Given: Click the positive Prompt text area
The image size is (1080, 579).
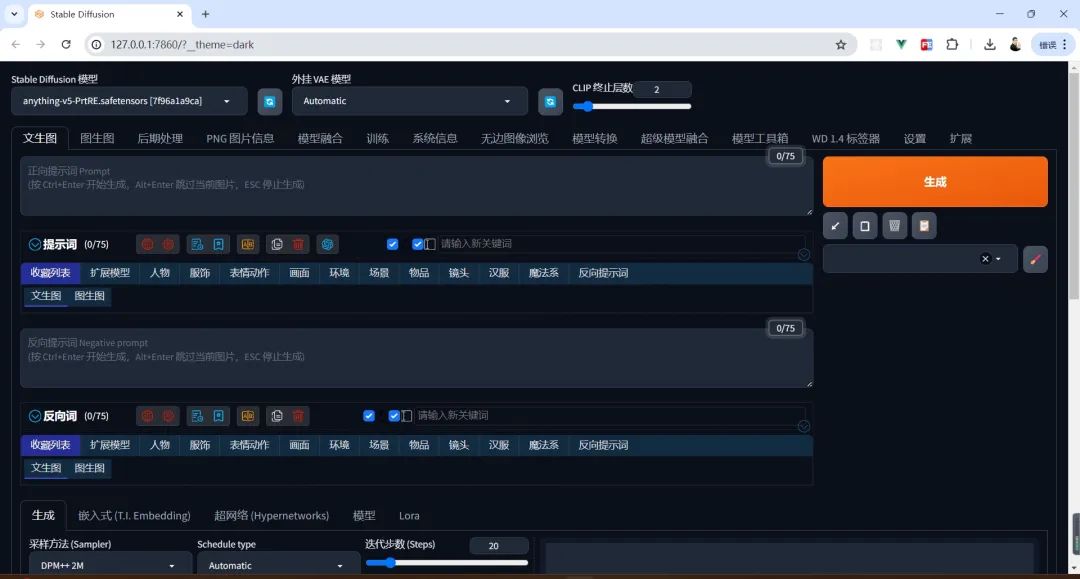Looking at the screenshot, I should [x=416, y=186].
